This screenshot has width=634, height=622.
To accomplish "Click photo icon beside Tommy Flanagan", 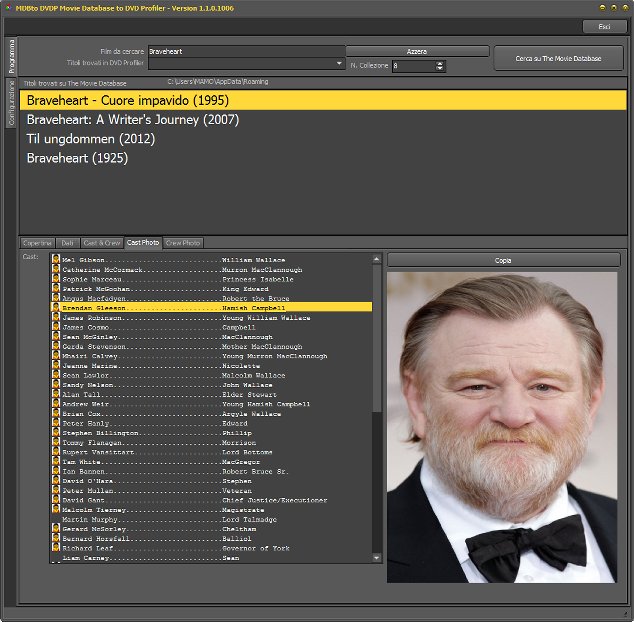I will tap(56, 442).
